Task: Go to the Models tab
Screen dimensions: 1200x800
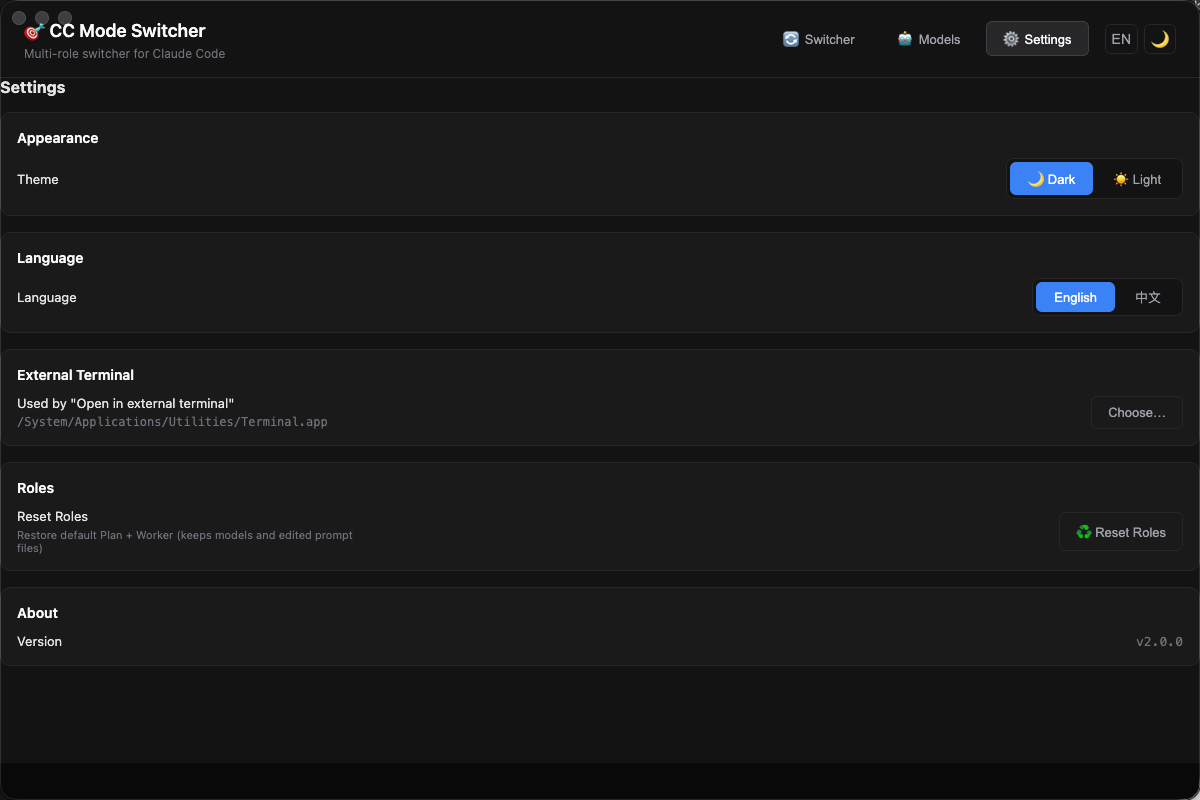Action: [x=929, y=39]
